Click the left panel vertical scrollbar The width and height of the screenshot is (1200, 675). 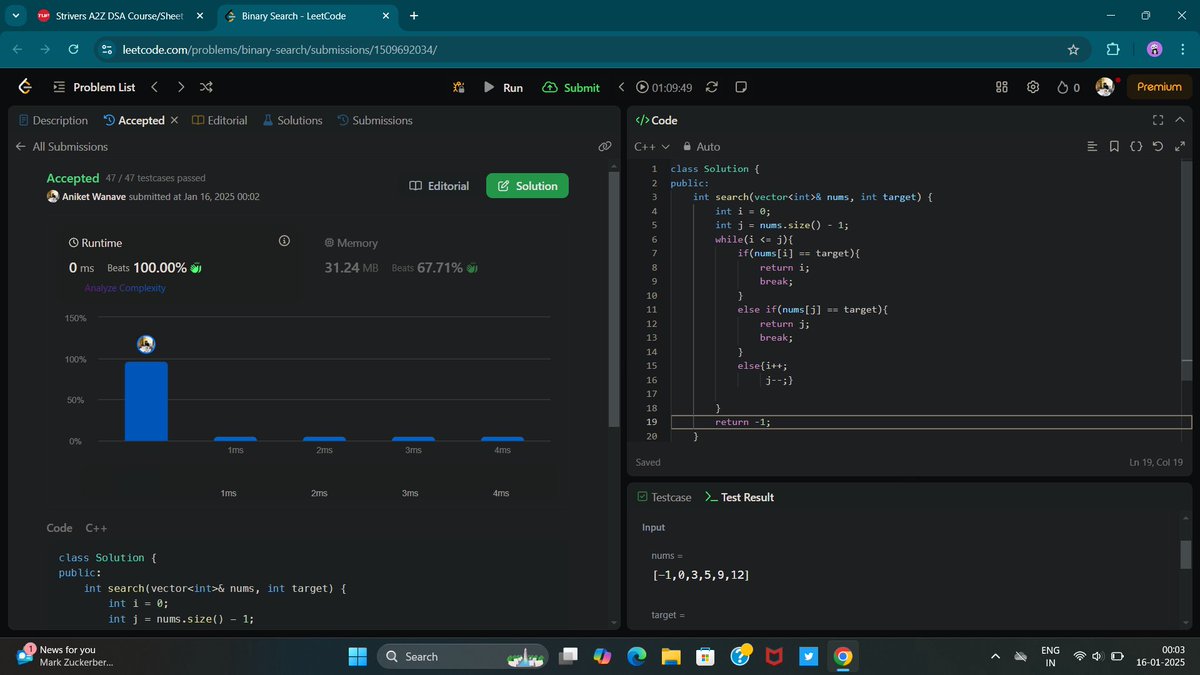(x=613, y=300)
